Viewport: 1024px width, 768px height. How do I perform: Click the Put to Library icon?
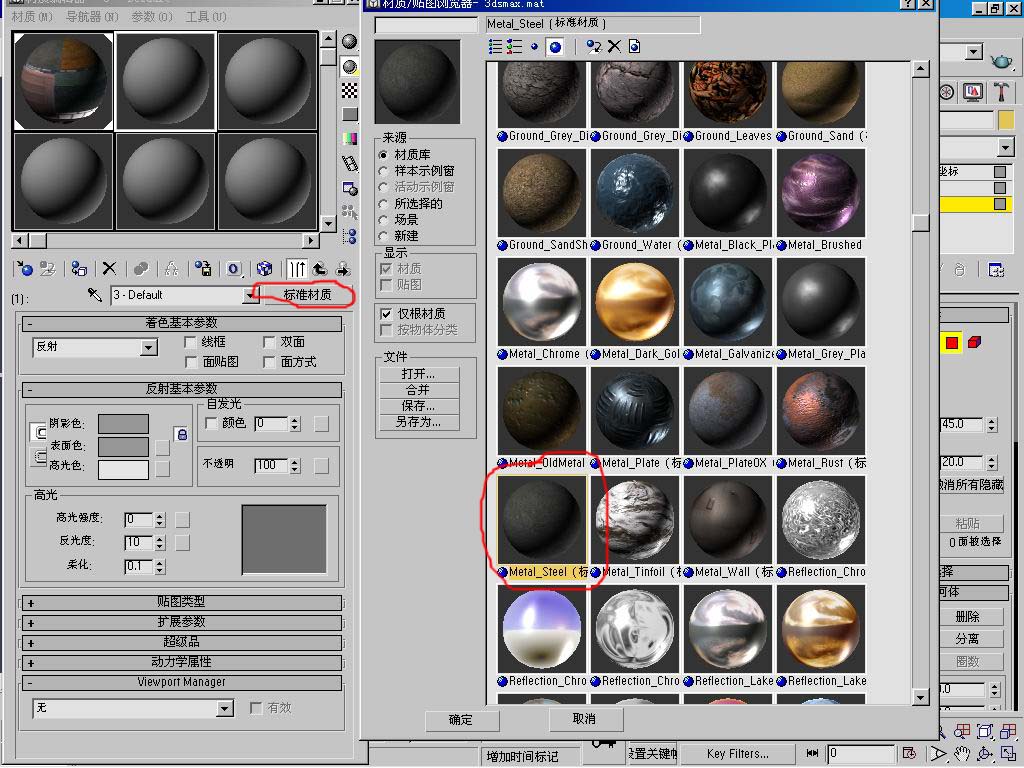click(203, 268)
